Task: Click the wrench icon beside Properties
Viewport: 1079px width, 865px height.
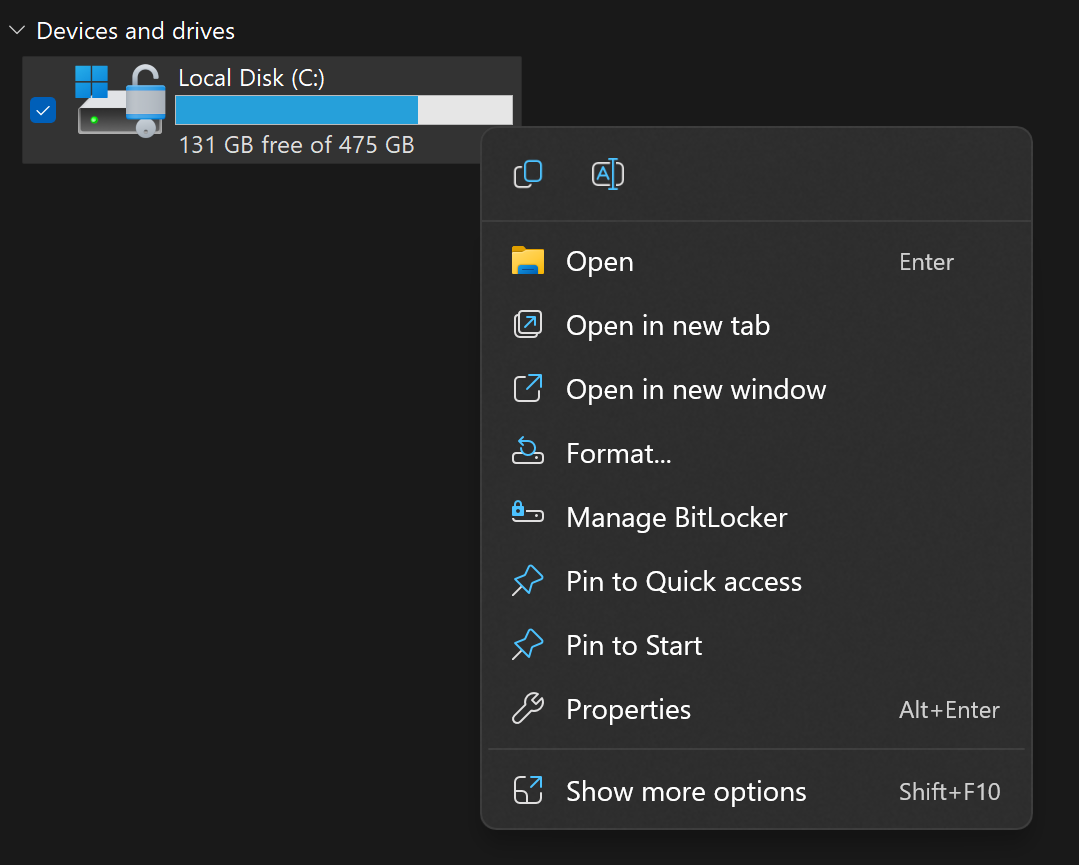Action: (x=527, y=709)
